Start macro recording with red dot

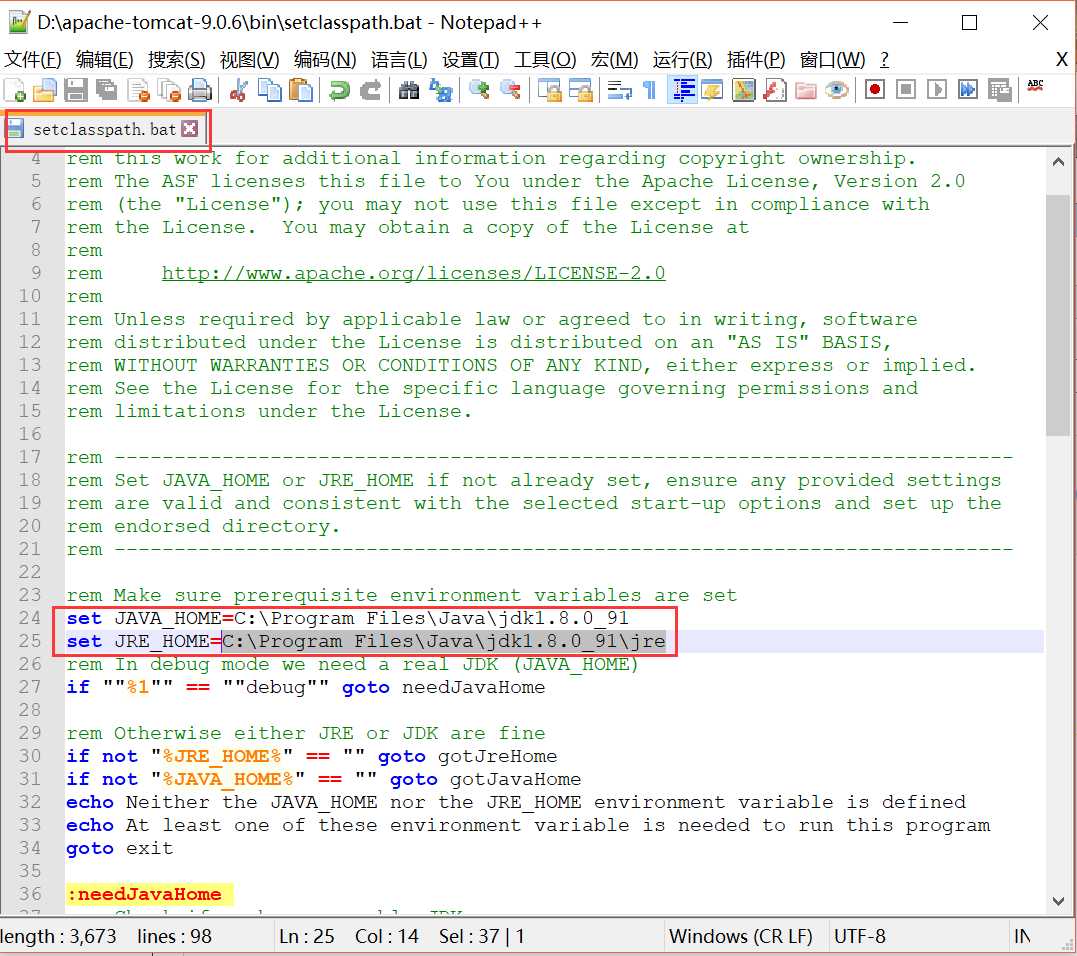(x=874, y=90)
